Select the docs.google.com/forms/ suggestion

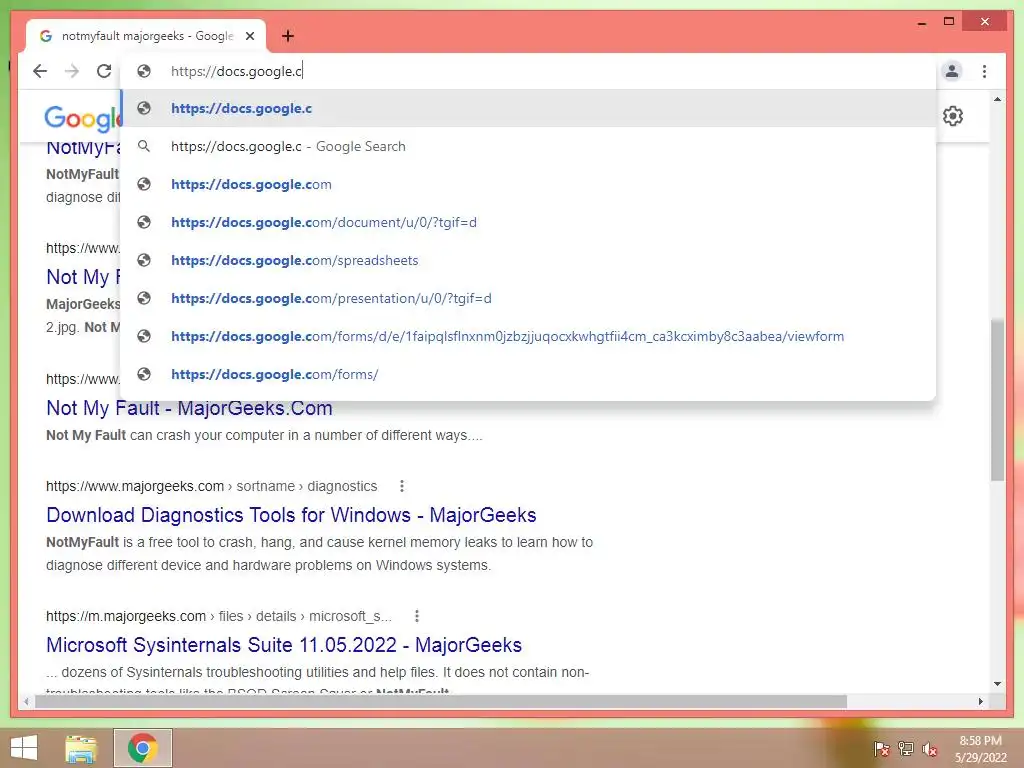[528, 374]
